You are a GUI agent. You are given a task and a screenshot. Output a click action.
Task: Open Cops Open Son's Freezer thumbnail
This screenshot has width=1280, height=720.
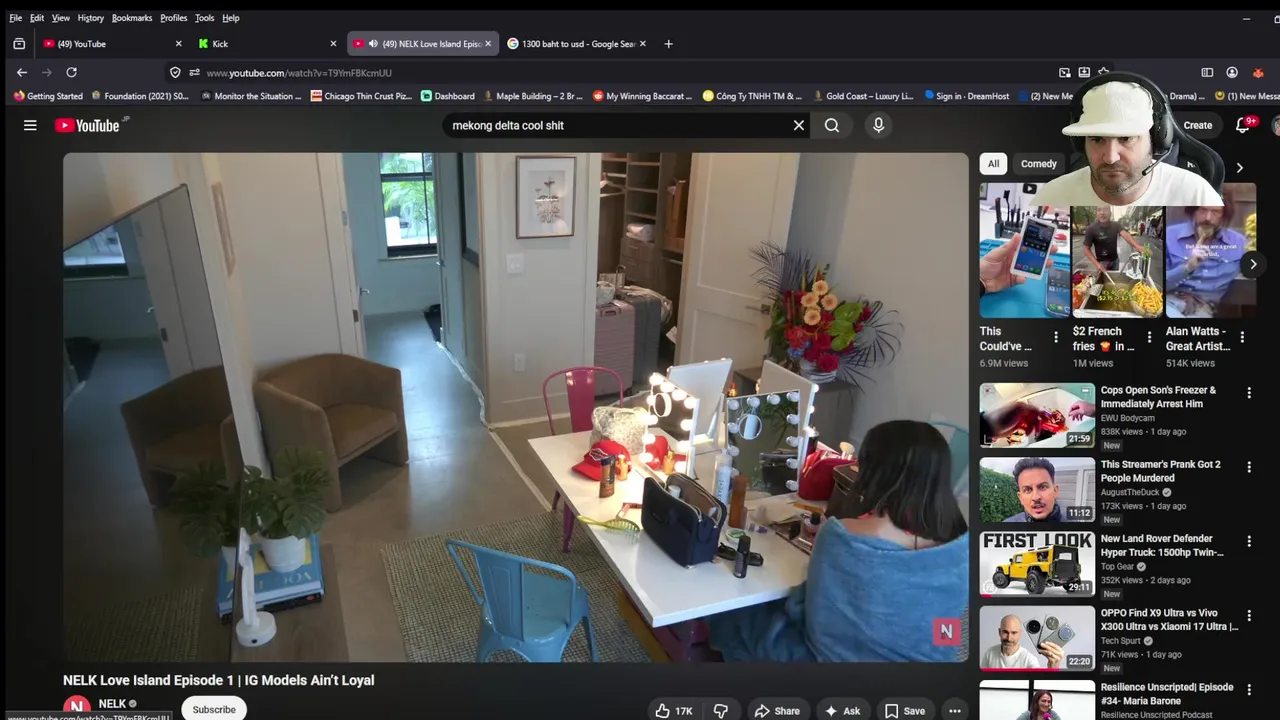(x=1037, y=415)
